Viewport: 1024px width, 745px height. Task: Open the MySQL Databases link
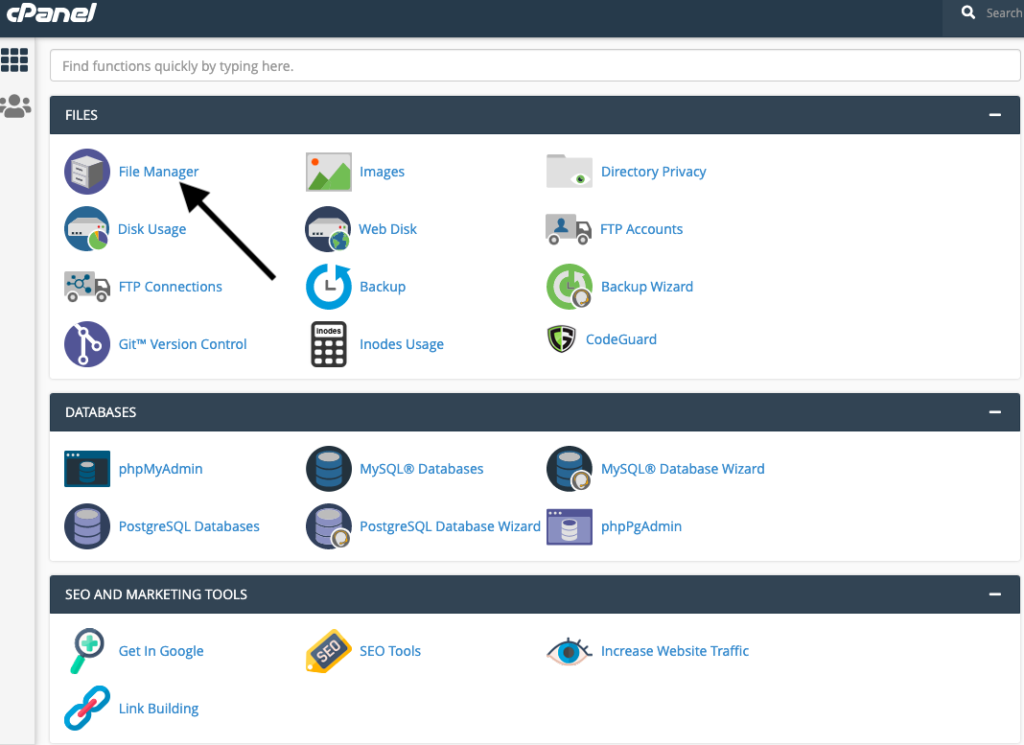pyautogui.click(x=422, y=469)
